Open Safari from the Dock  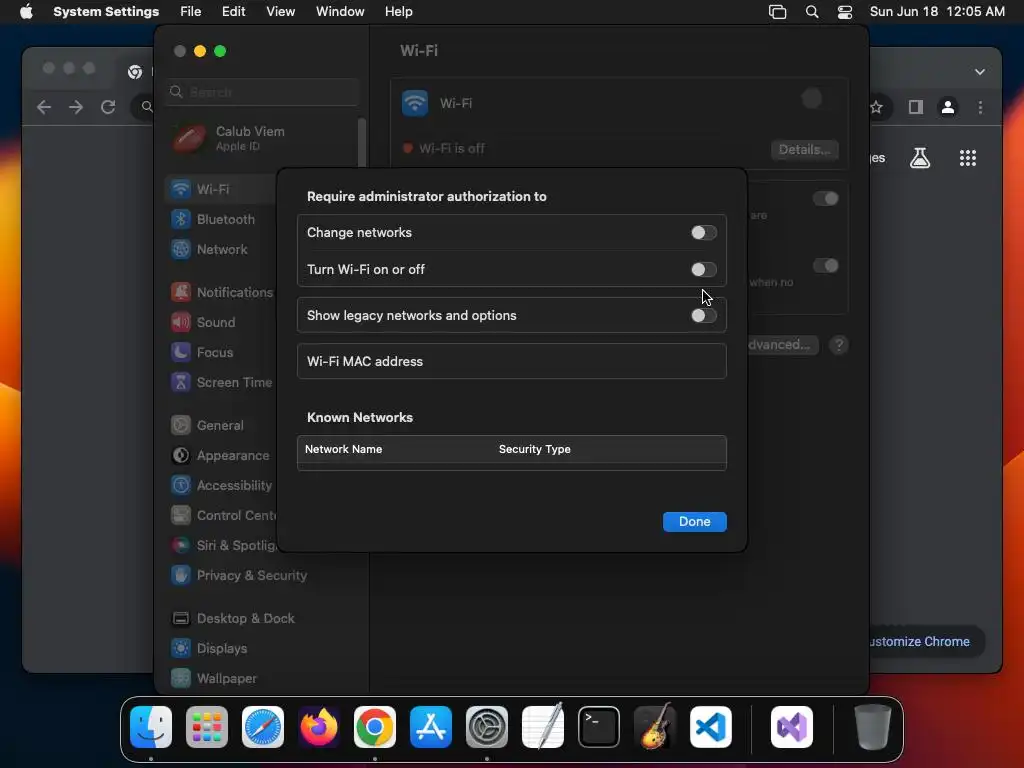(263, 727)
